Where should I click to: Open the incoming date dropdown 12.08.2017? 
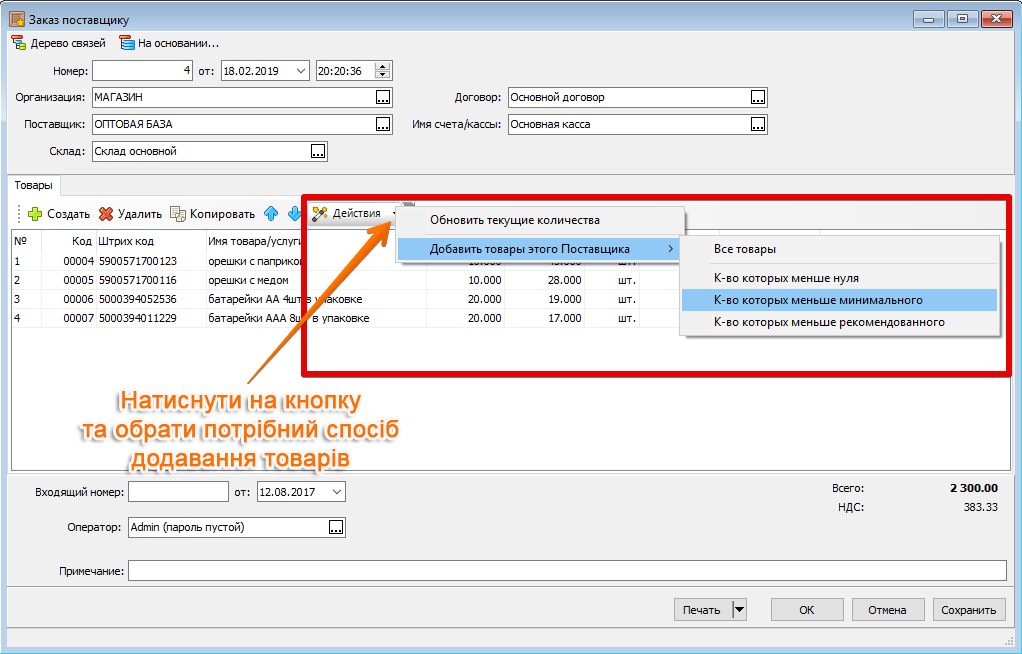337,492
